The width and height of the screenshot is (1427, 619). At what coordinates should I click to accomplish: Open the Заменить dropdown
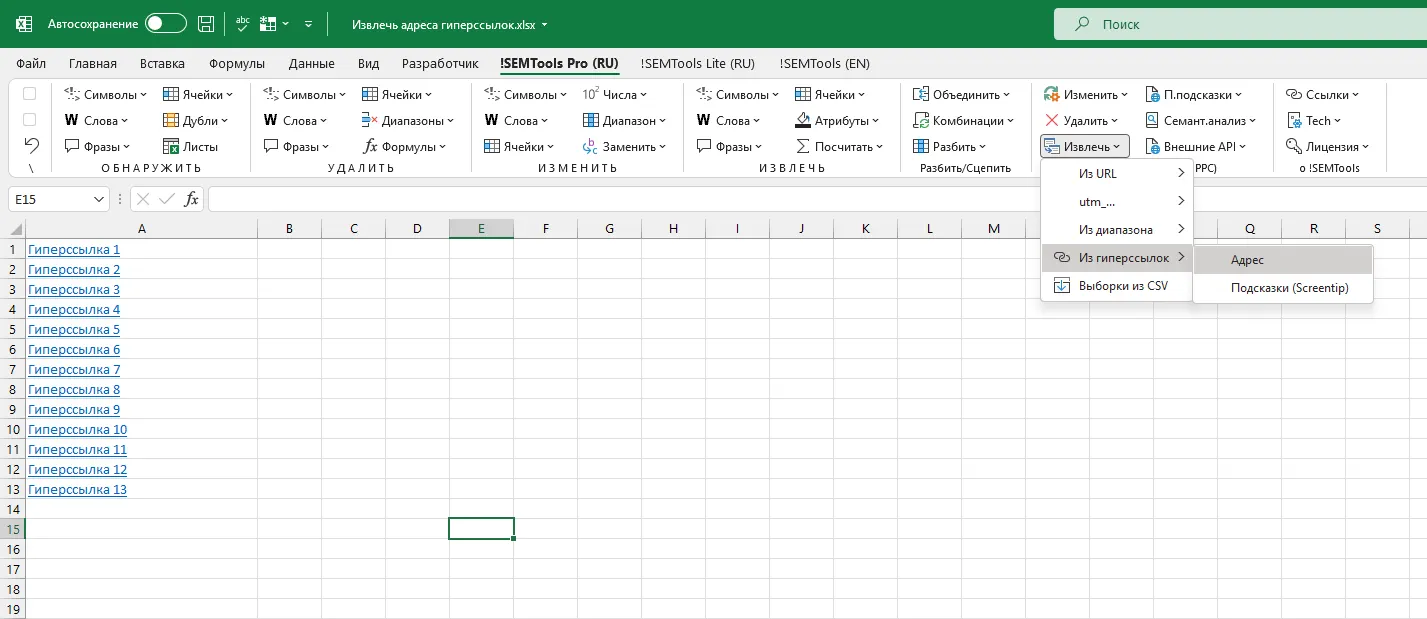tap(625, 146)
